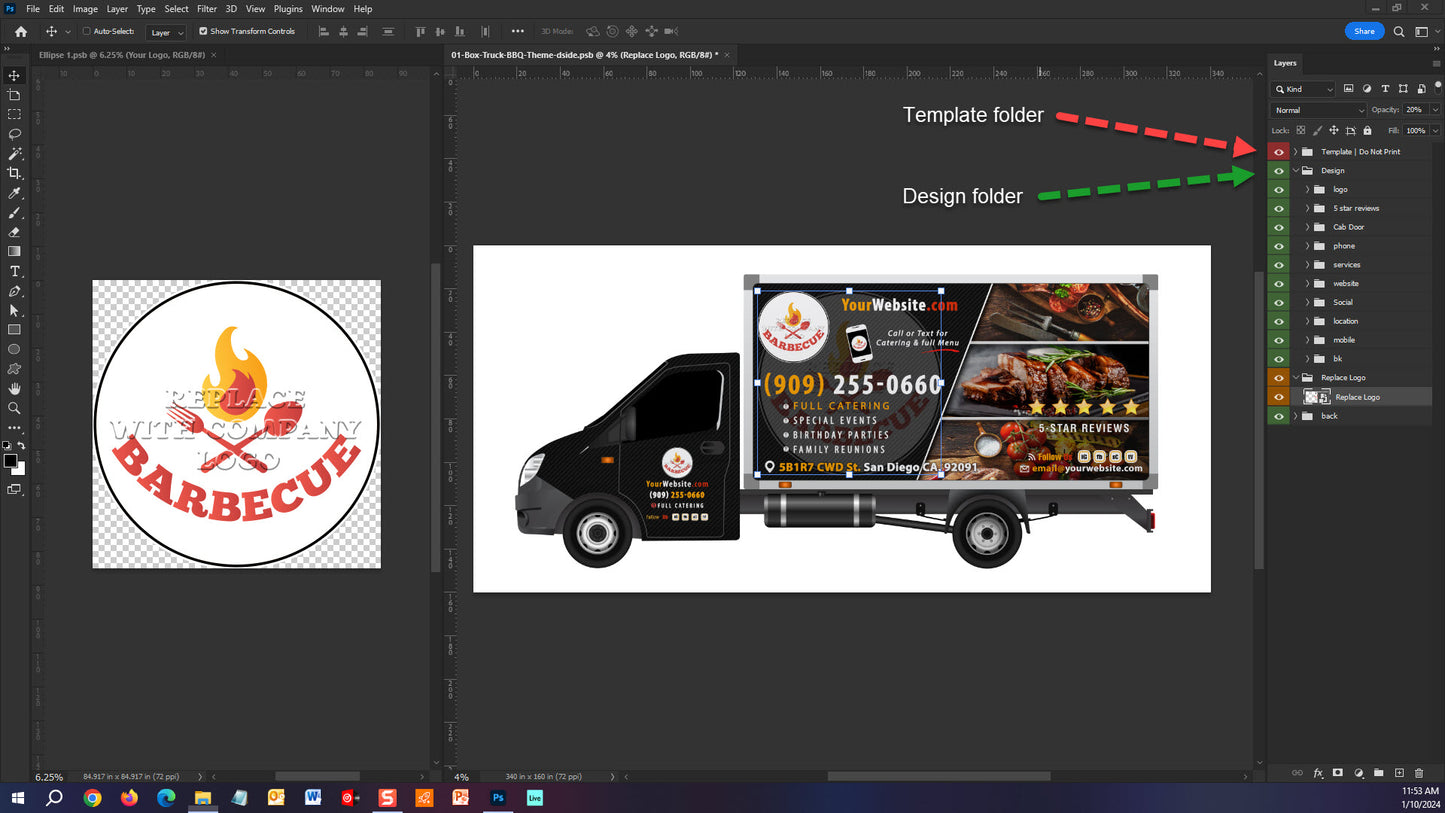Toggle visibility of the Cab Door group
The height and width of the screenshot is (813, 1445).
click(1278, 227)
